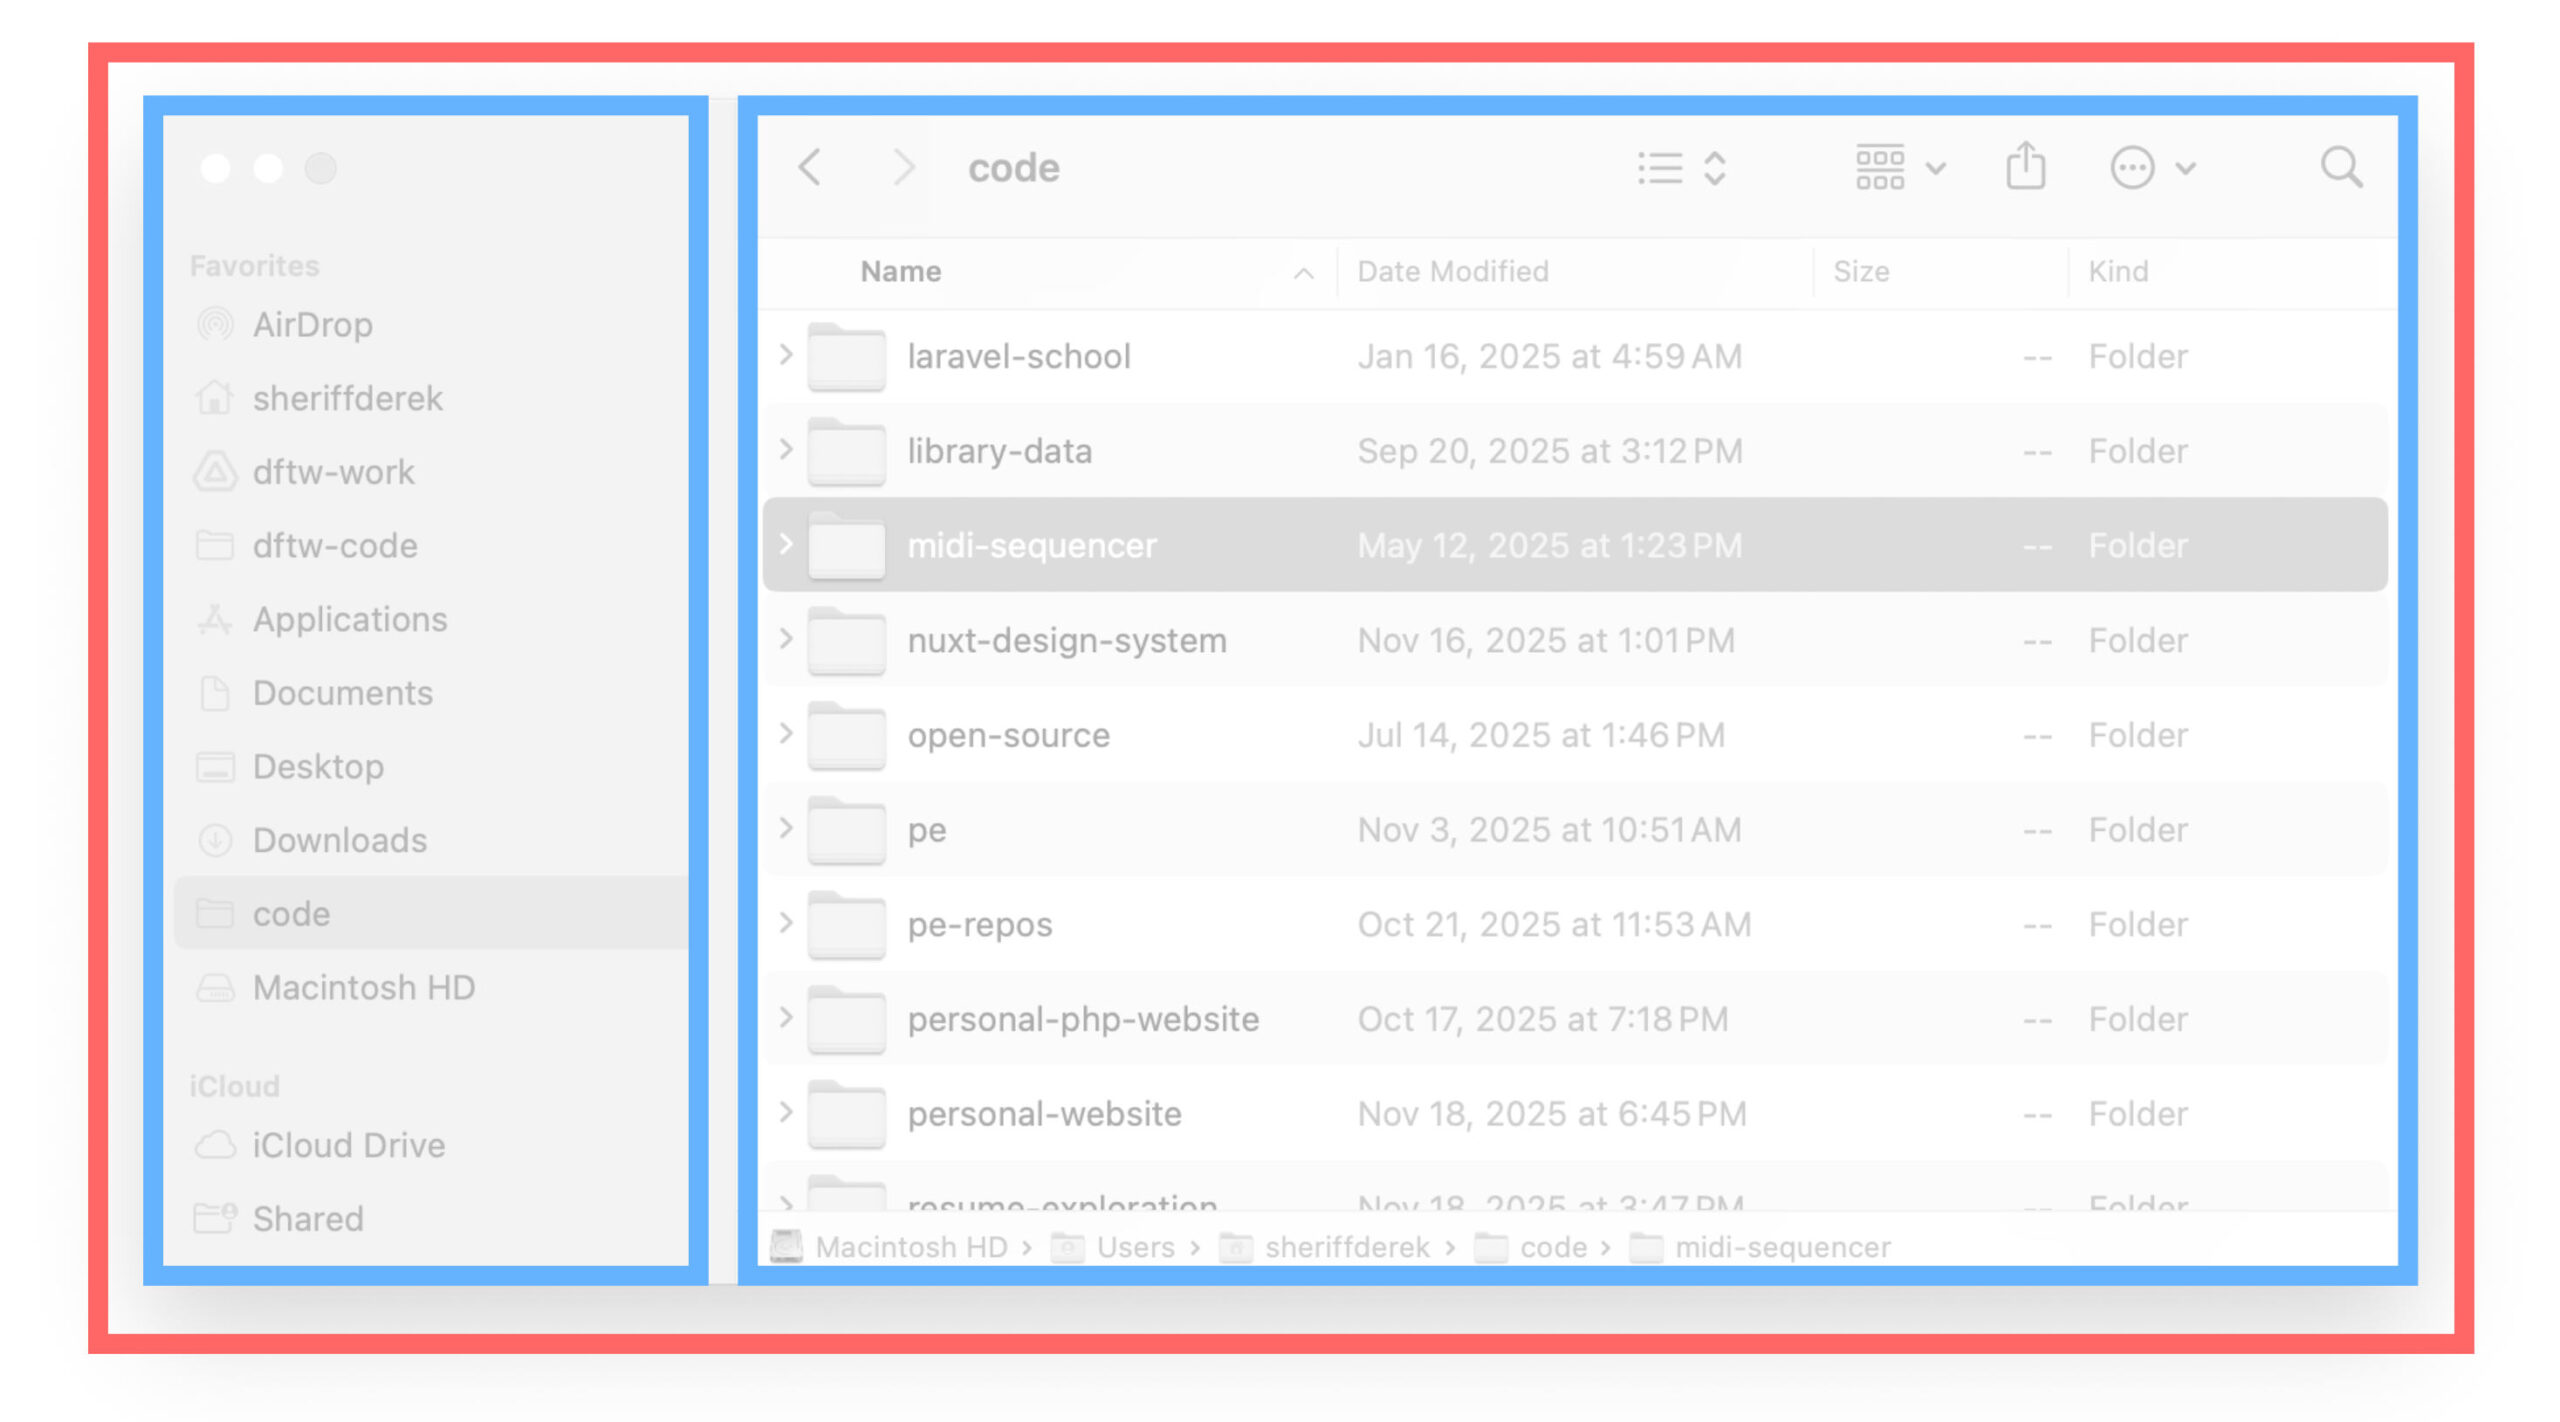Image resolution: width=2560 pixels, height=1422 pixels.
Task: Click the Search magnifier icon
Action: click(x=2340, y=167)
